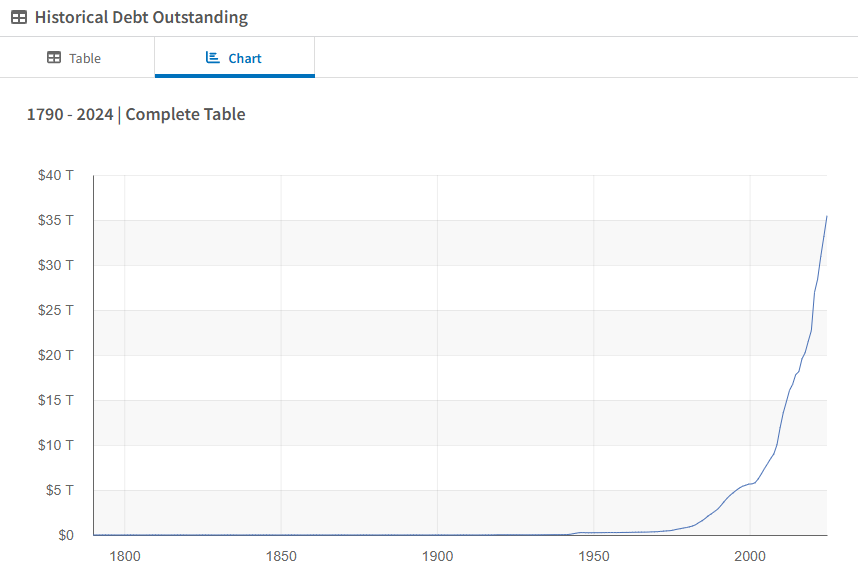Viewport: 858px width, 572px height.
Task: Click the $10 T y-axis label
Action: click(x=56, y=445)
